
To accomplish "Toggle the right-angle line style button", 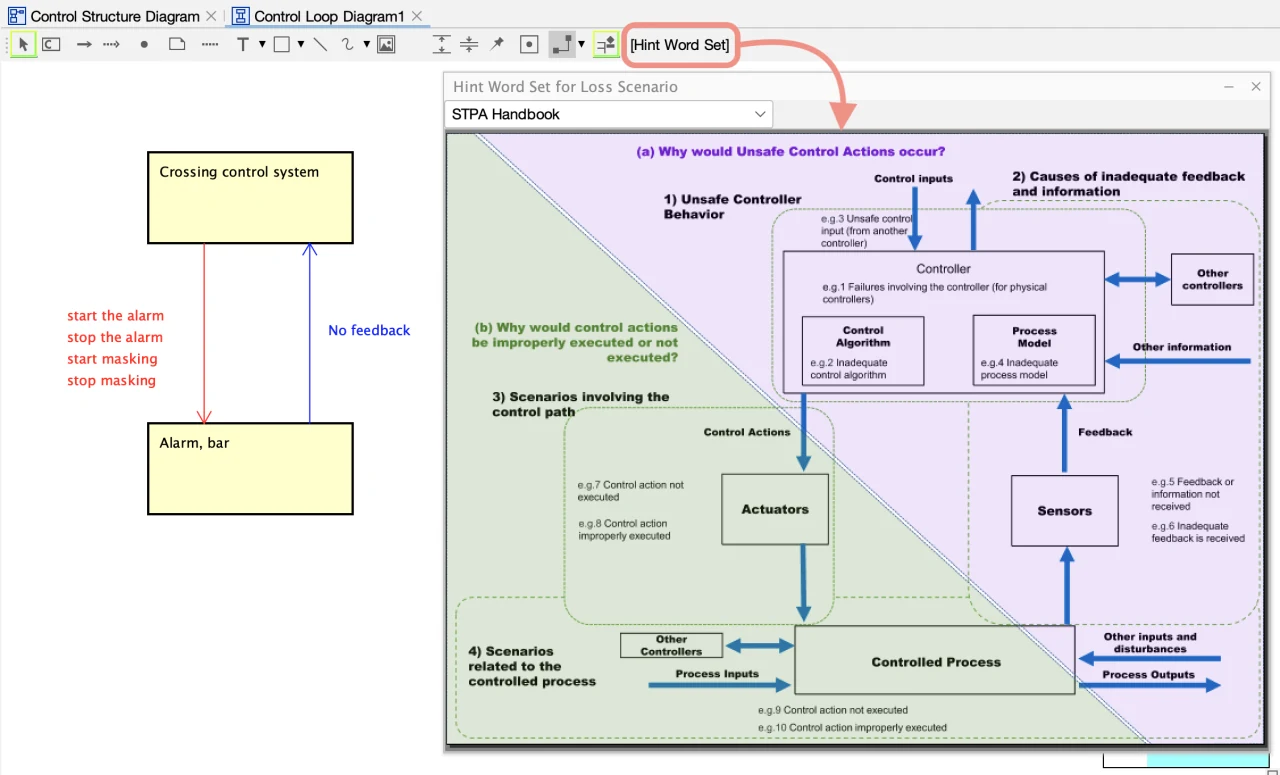I will pyautogui.click(x=563, y=45).
